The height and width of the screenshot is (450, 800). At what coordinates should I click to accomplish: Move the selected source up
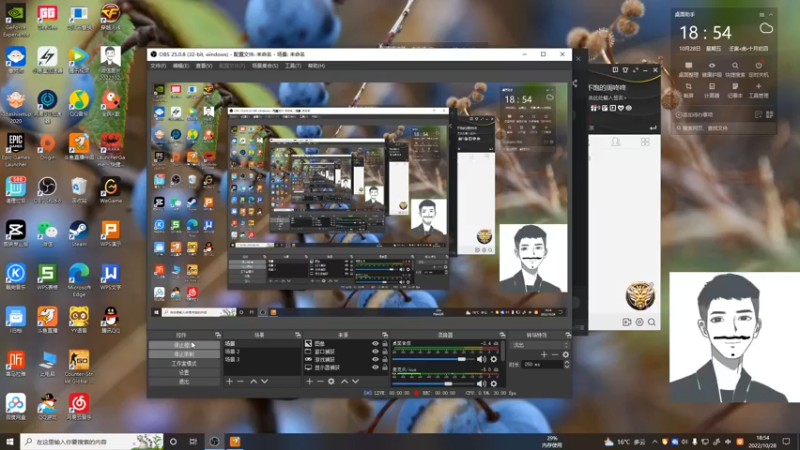pyautogui.click(x=344, y=381)
